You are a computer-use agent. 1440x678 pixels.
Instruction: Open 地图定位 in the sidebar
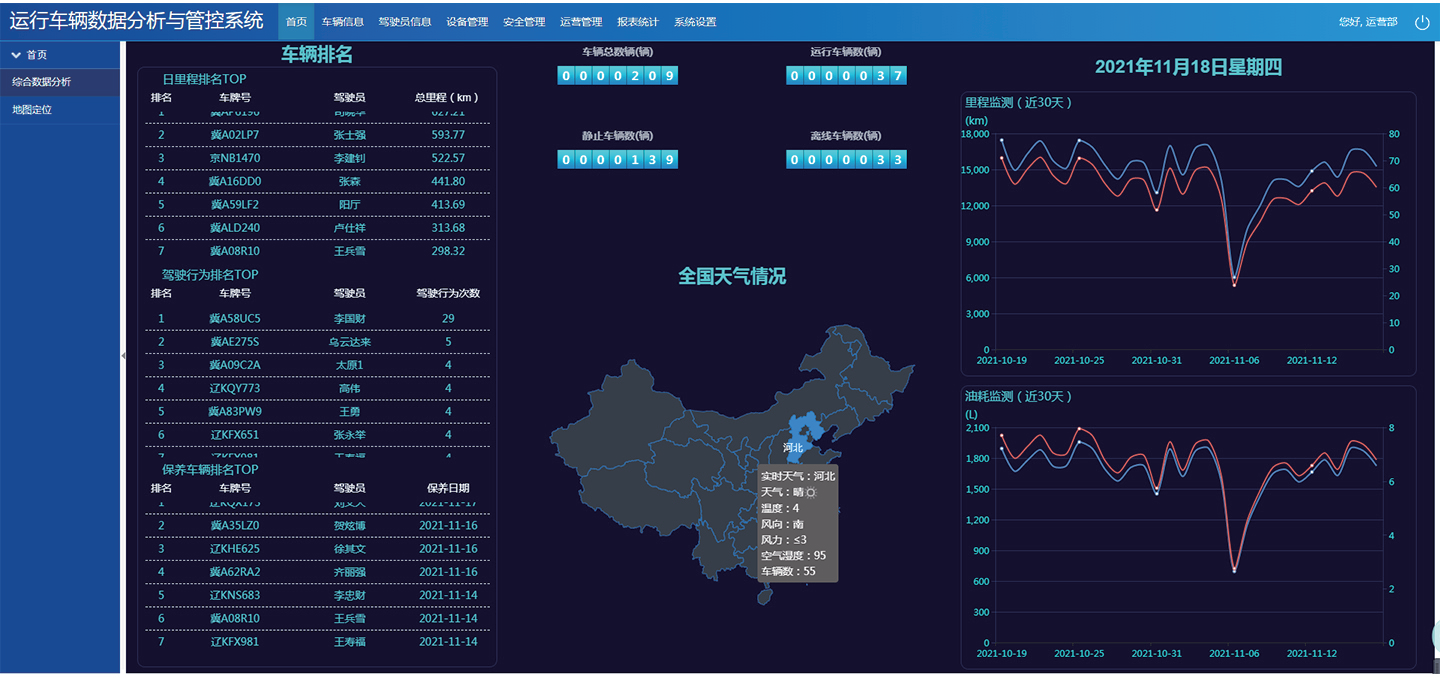(32, 110)
